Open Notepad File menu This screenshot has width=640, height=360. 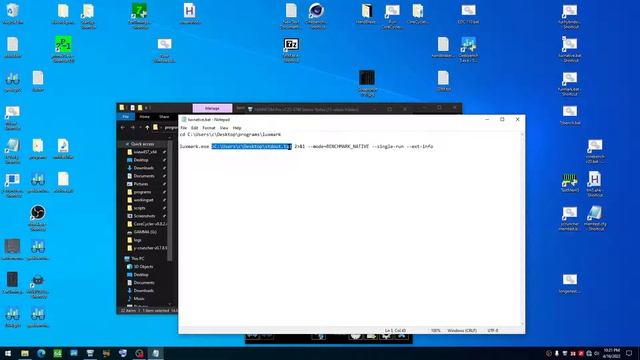184,128
